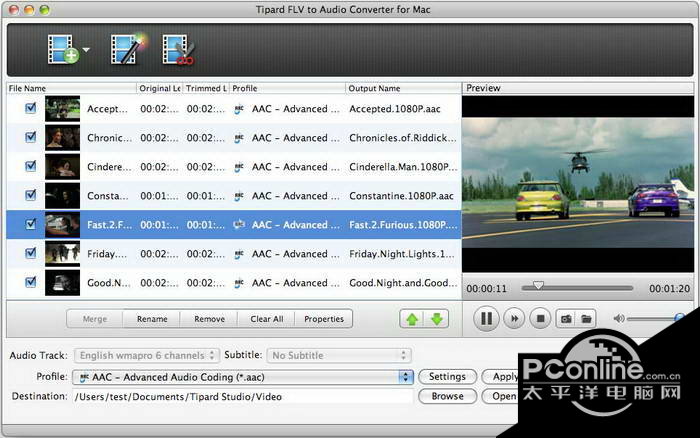This screenshot has height=438, width=700.
Task: Click the preview seek slider handle
Action: click(538, 286)
